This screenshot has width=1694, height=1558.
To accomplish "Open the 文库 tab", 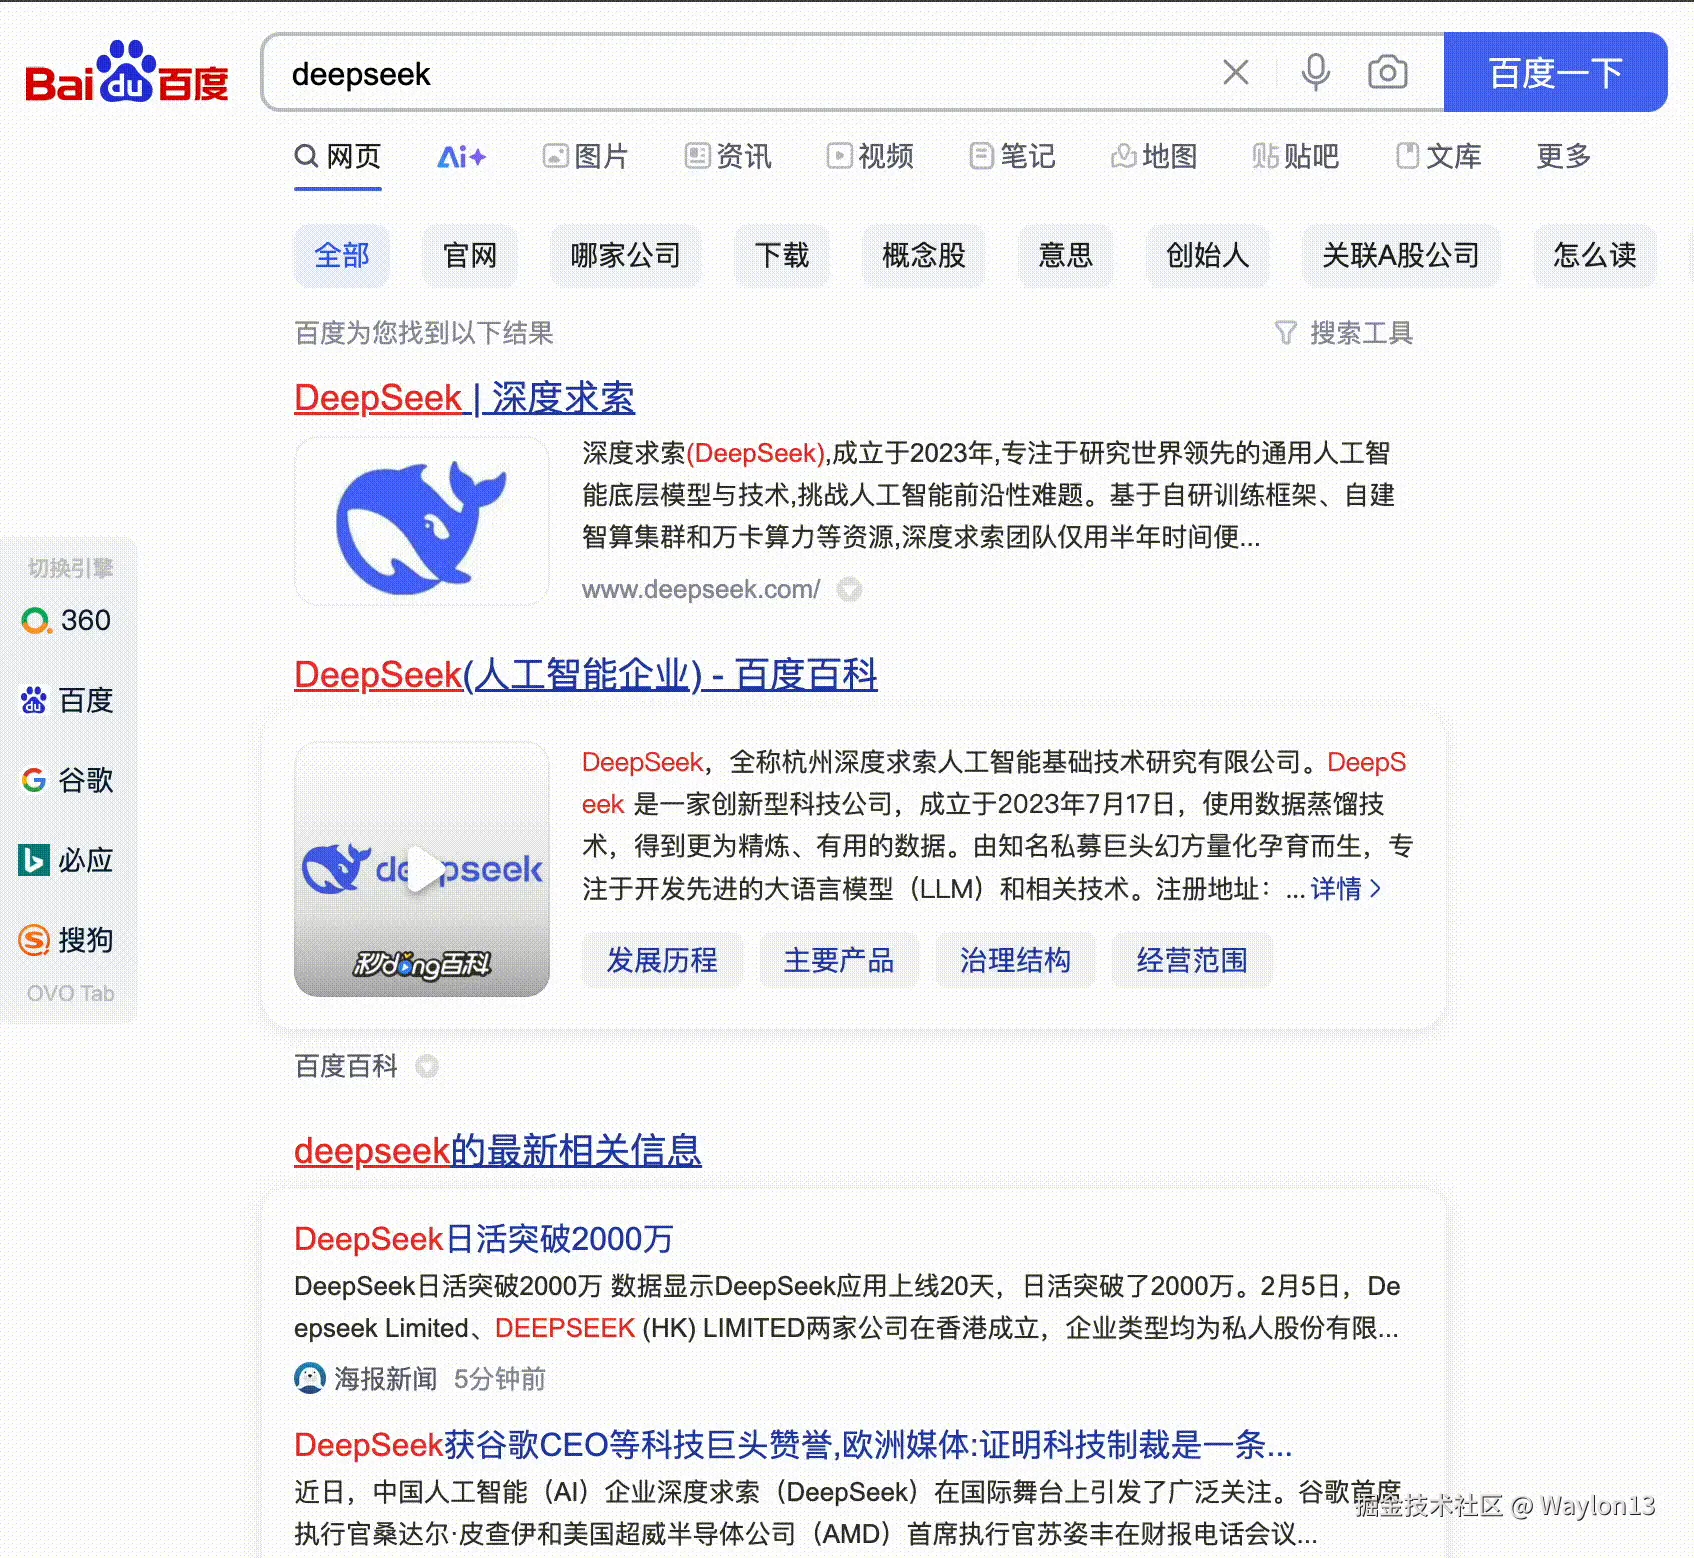I will click(1439, 156).
